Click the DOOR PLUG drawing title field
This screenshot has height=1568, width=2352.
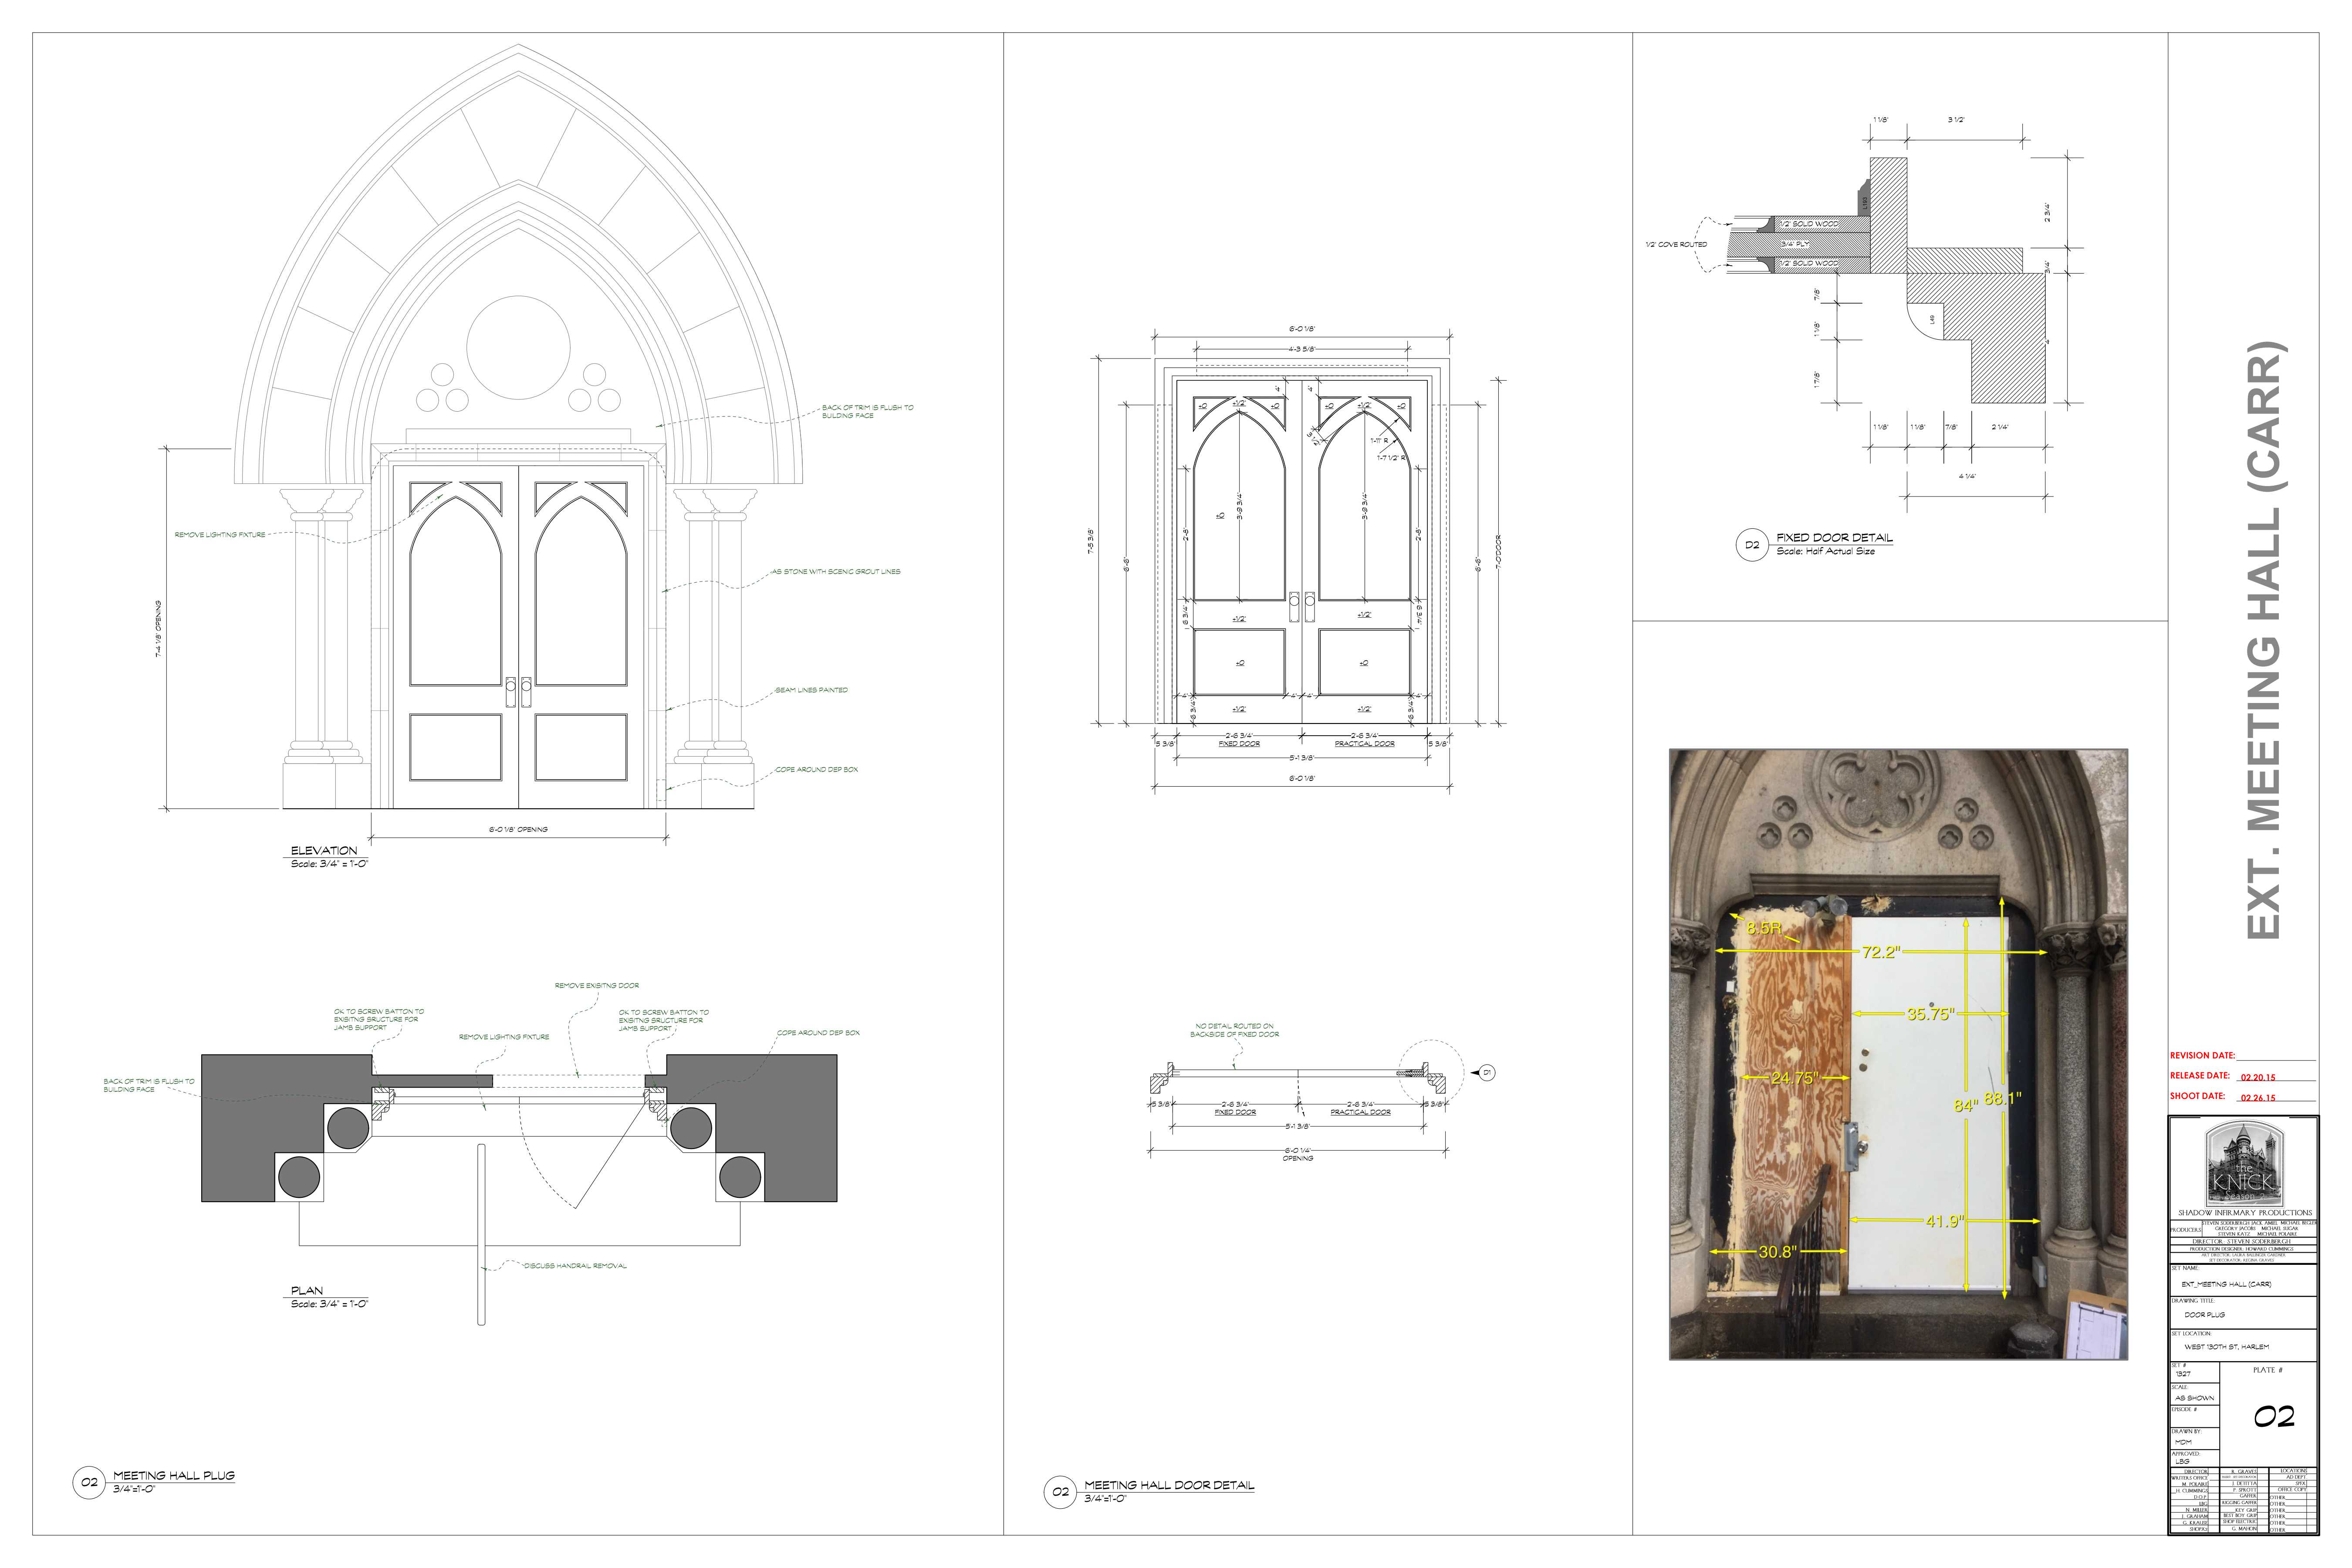point(2204,1314)
